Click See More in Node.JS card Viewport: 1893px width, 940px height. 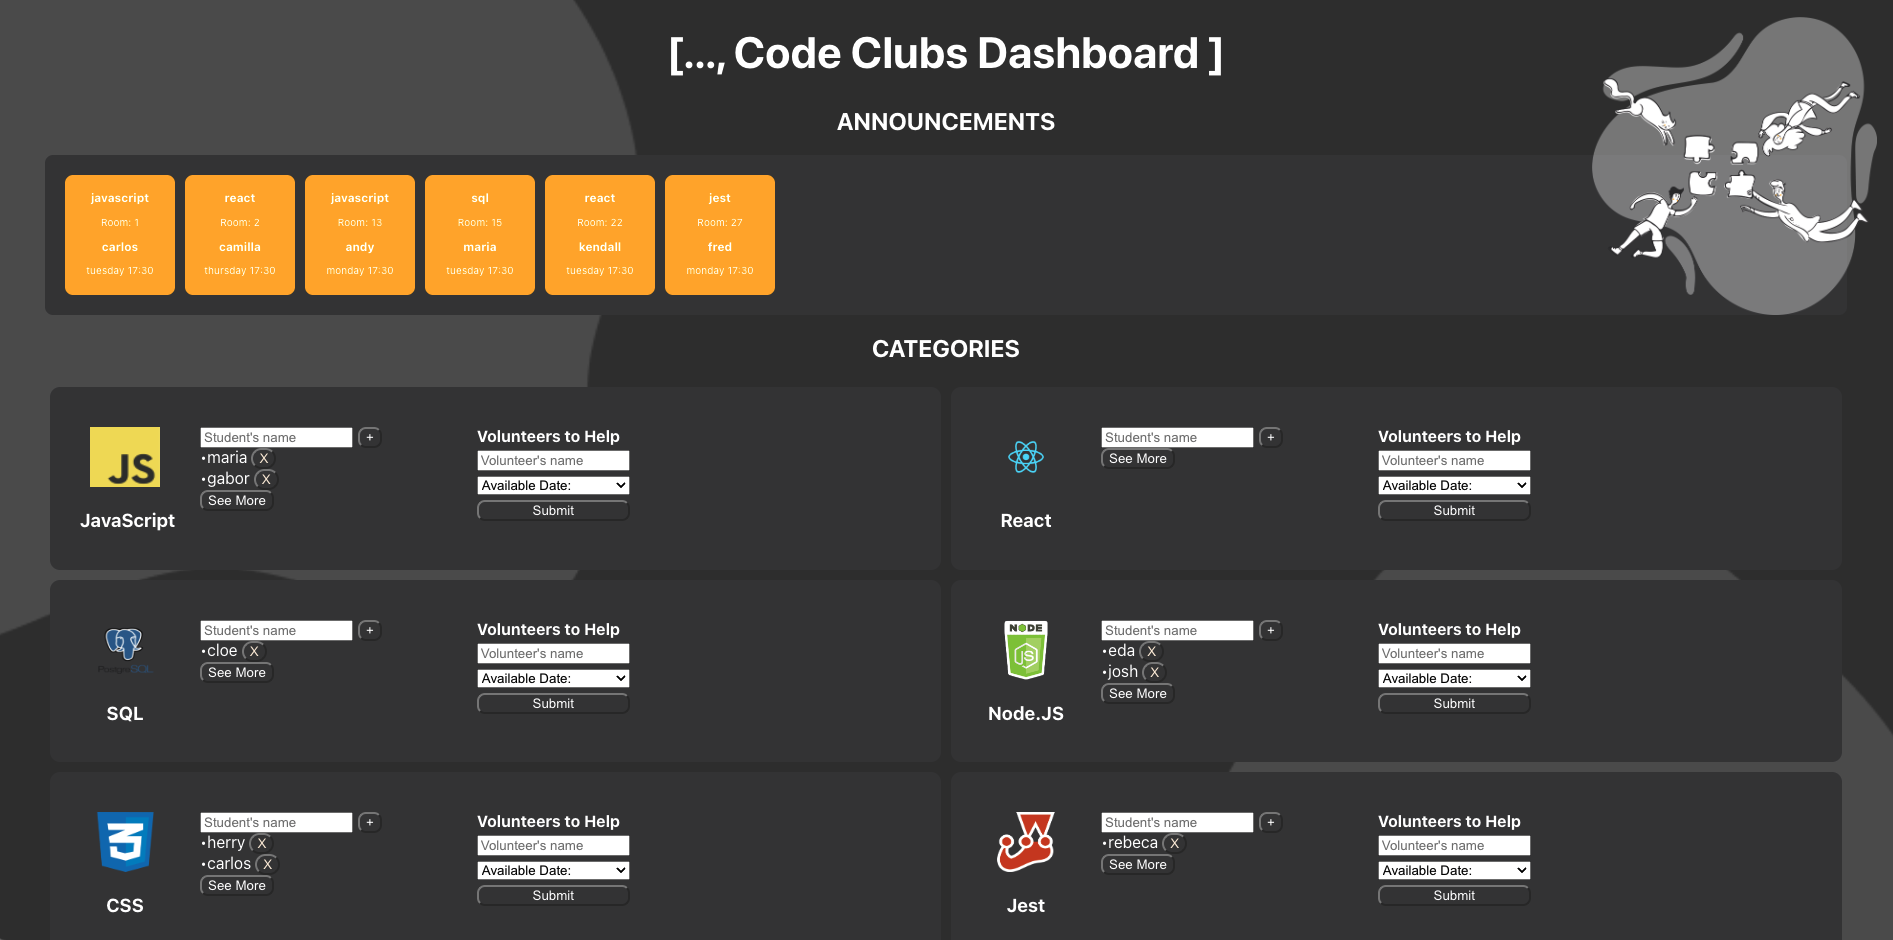pyautogui.click(x=1138, y=693)
